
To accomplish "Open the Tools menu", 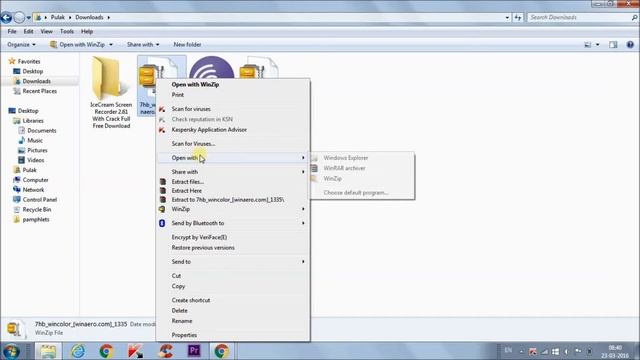I will [x=67, y=31].
